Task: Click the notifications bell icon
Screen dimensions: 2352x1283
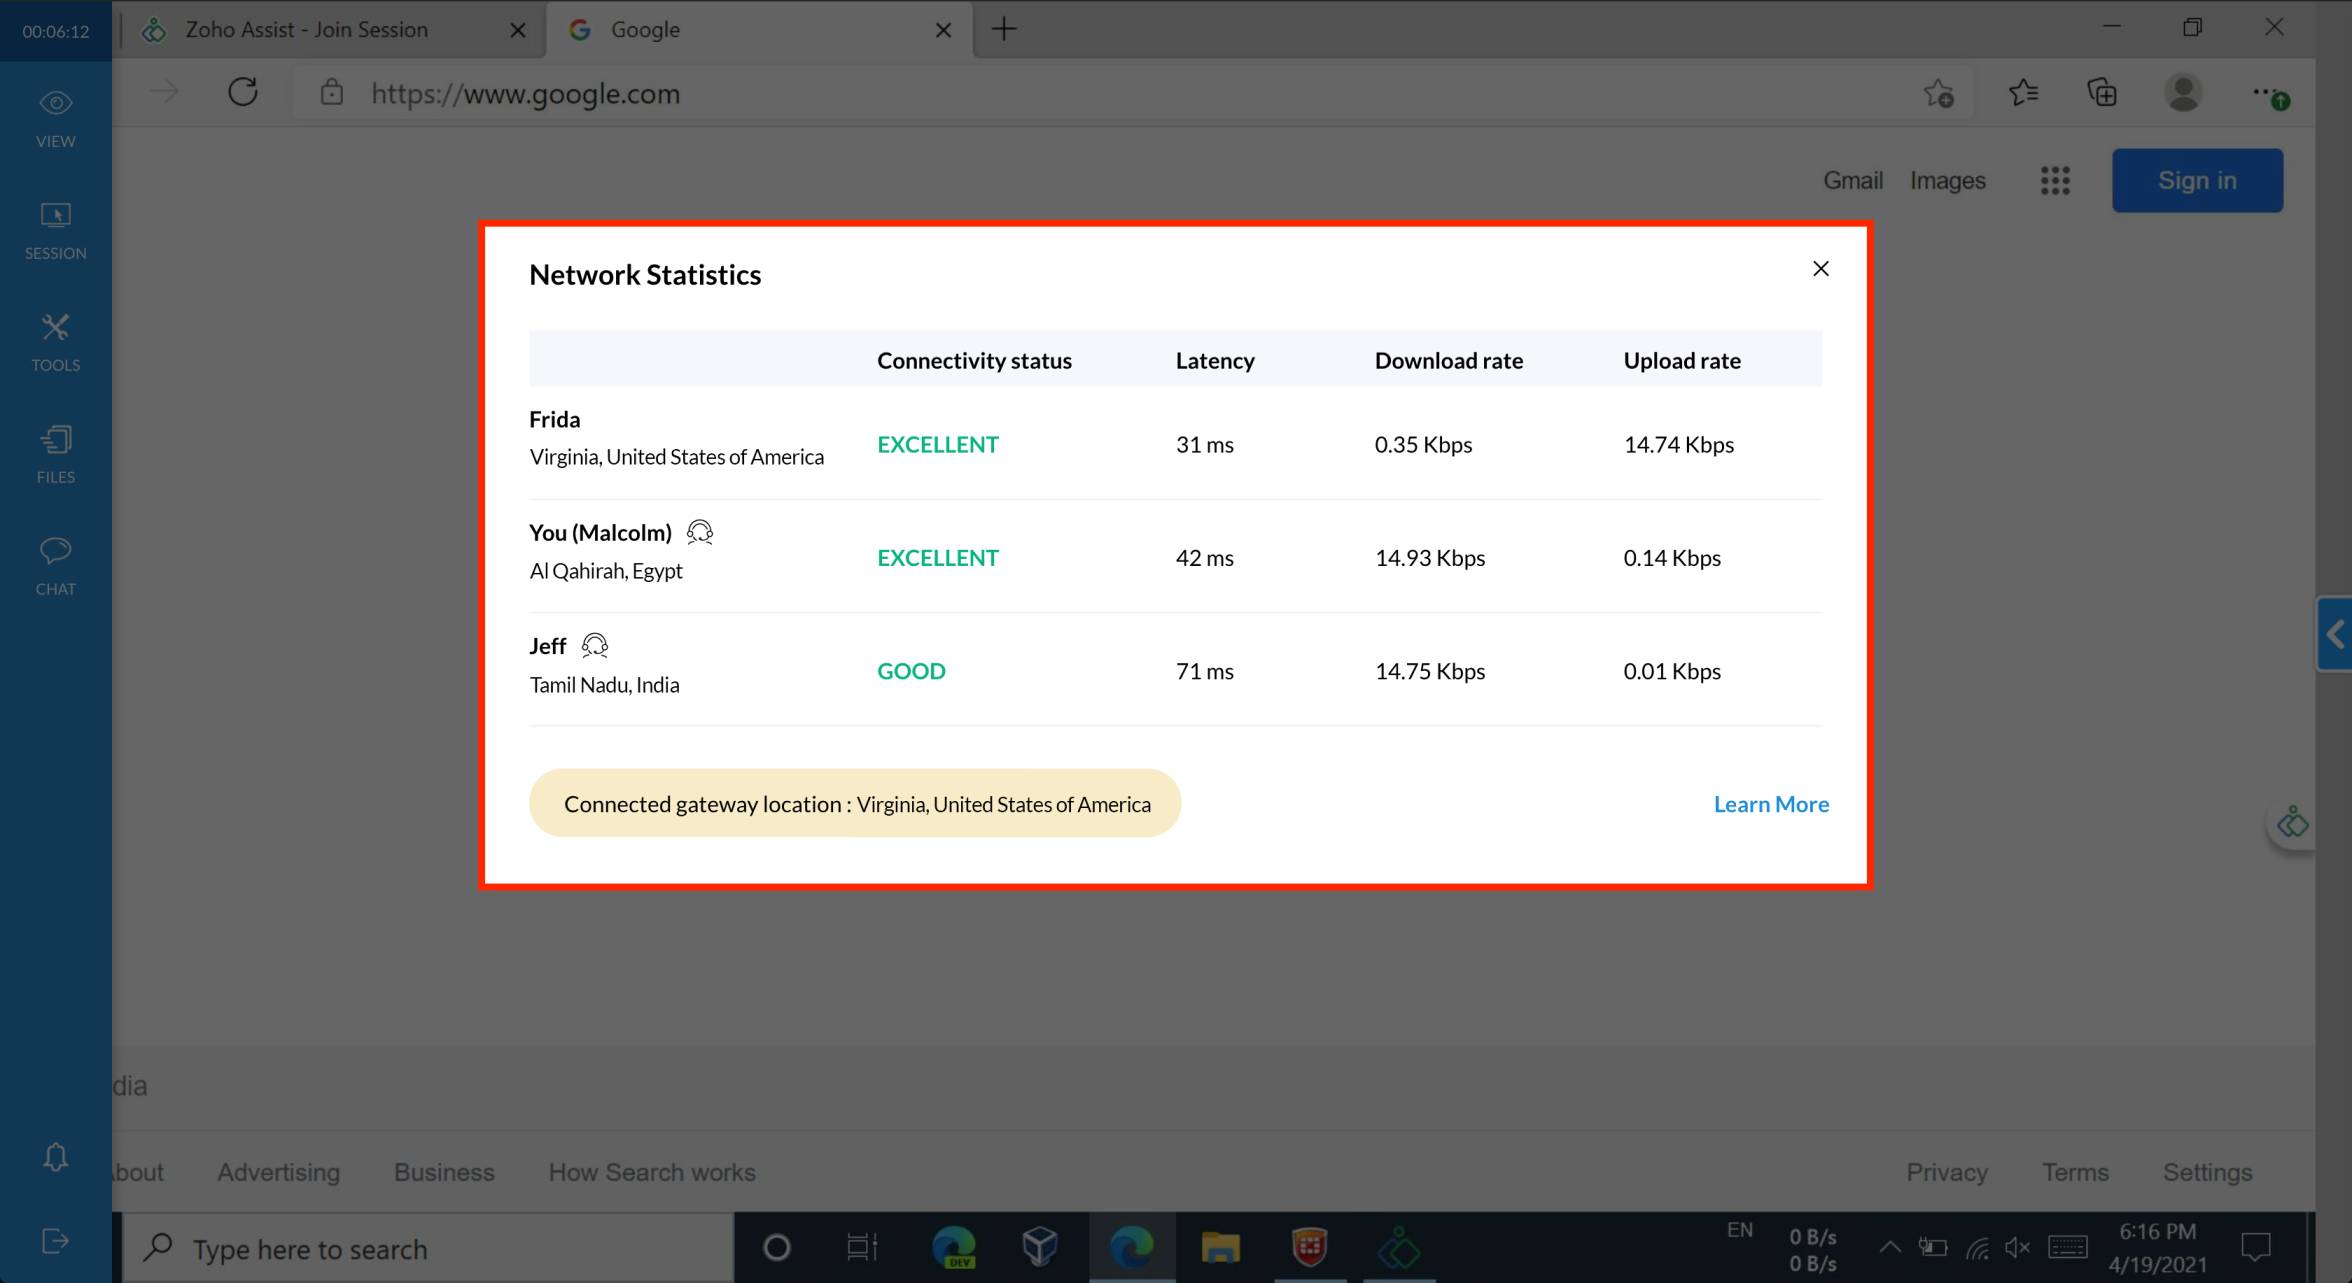Action: point(55,1157)
